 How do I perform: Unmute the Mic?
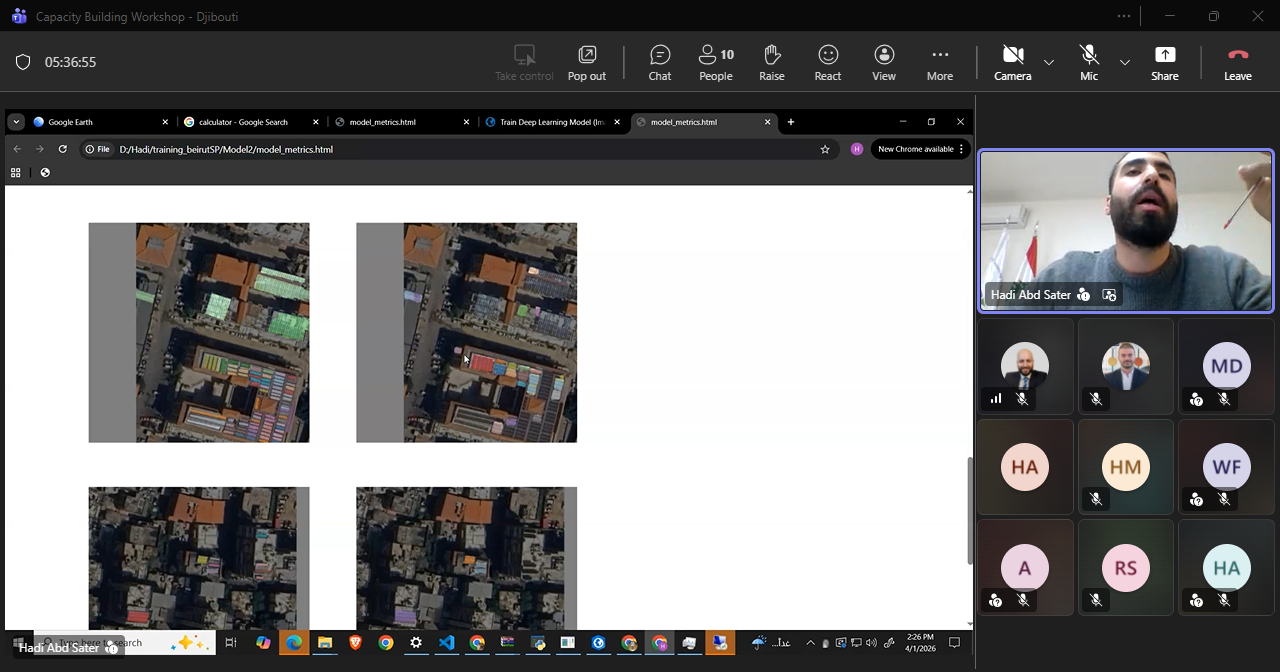pyautogui.click(x=1089, y=62)
